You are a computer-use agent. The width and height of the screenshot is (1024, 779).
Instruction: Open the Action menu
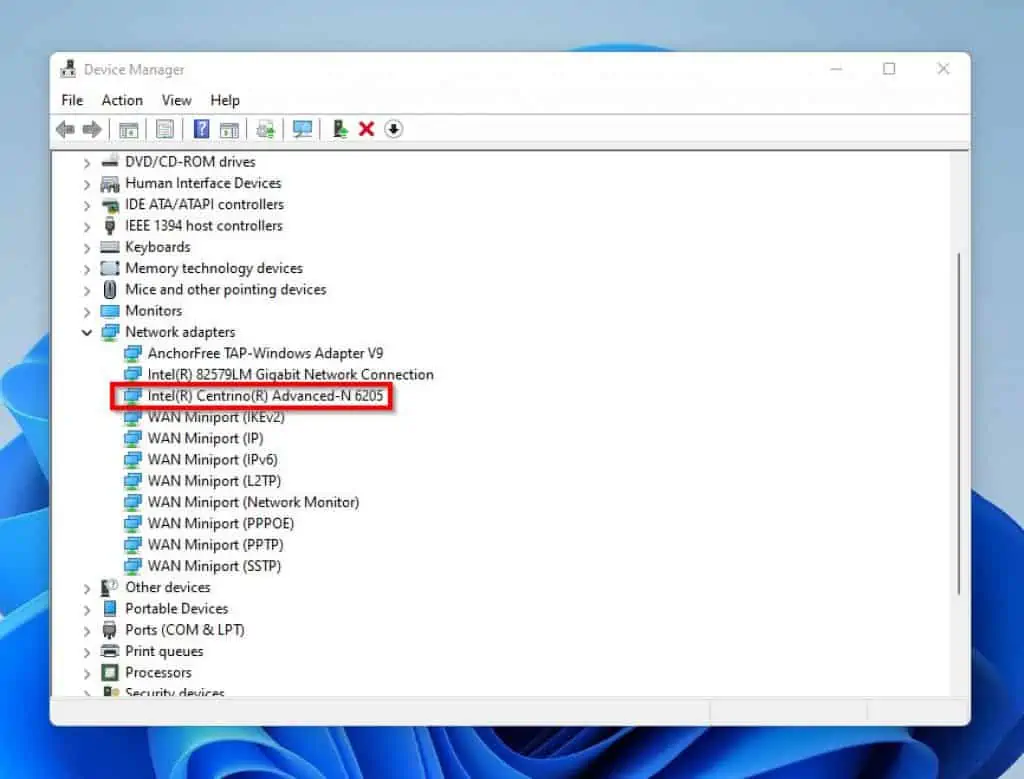click(x=121, y=100)
